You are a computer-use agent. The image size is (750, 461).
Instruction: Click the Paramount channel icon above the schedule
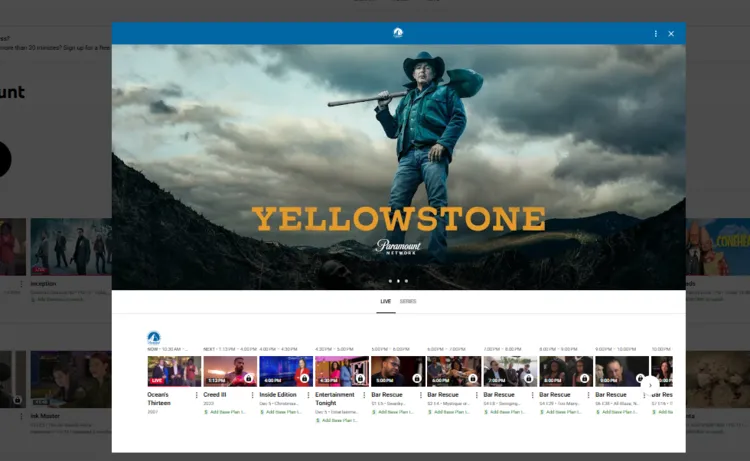[154, 338]
